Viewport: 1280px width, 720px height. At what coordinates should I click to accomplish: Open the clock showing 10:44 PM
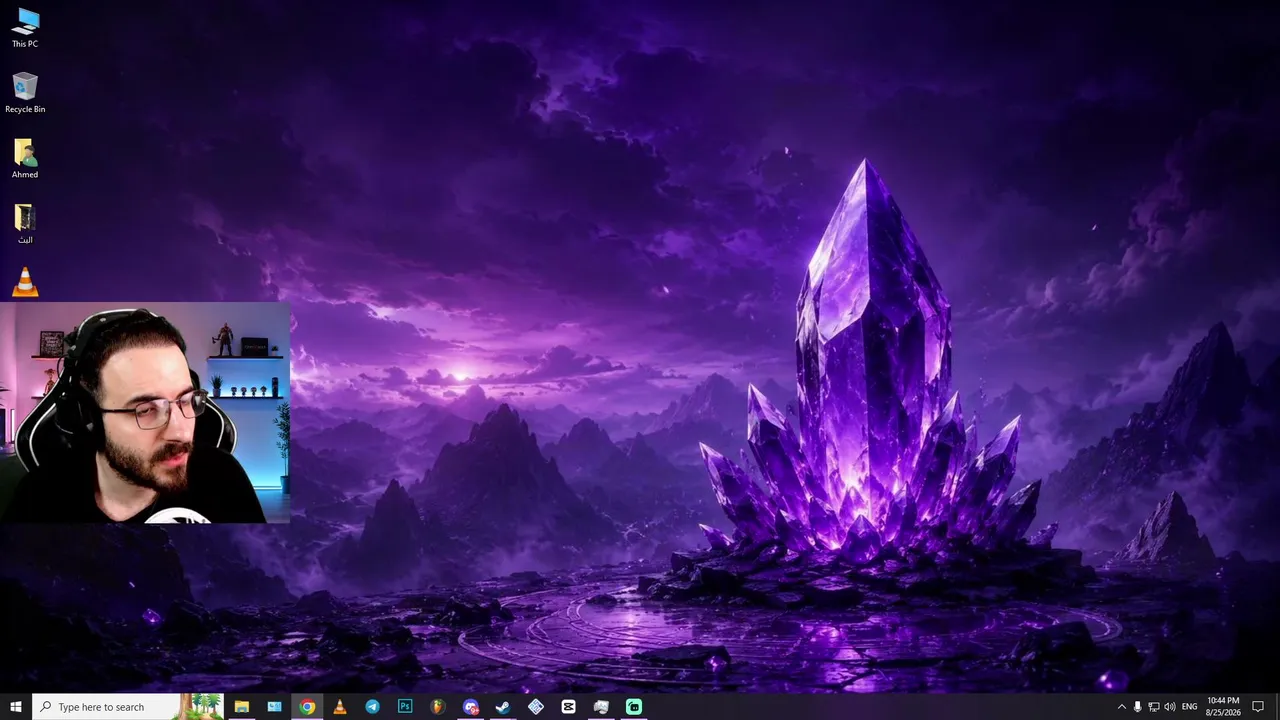click(1223, 707)
